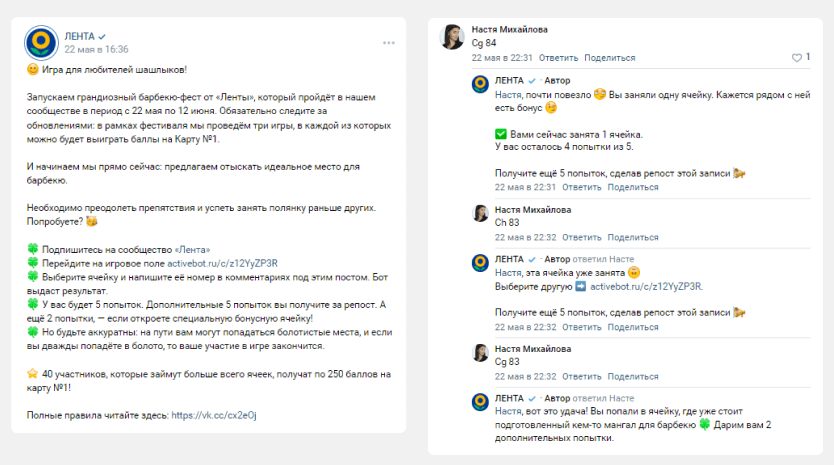The width and height of the screenshot is (834, 465).
Task: Open the ЛЕНТА community name in the post header
Action: 79,36
